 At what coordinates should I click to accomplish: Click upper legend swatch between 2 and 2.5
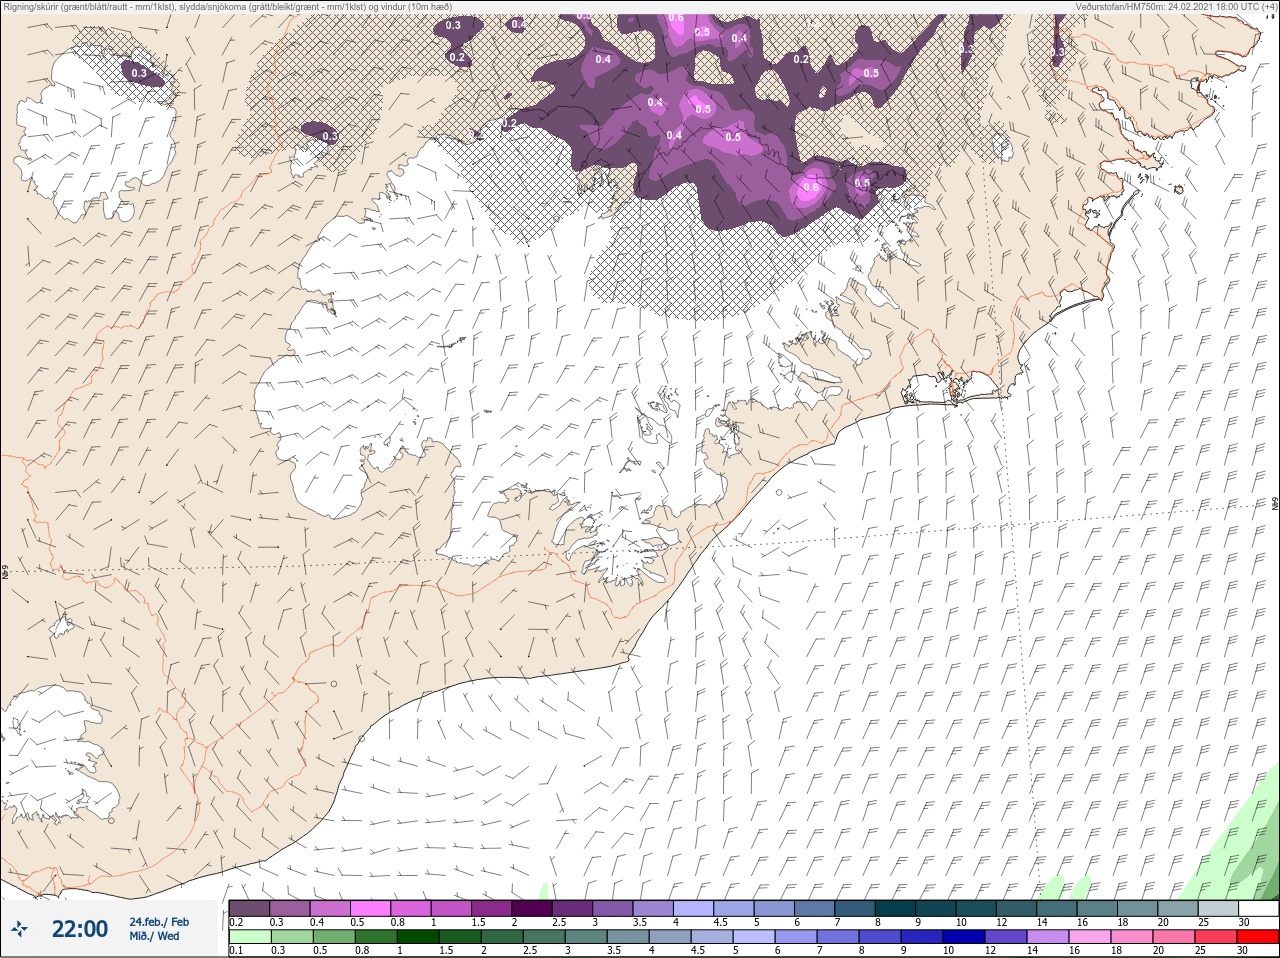(533, 908)
